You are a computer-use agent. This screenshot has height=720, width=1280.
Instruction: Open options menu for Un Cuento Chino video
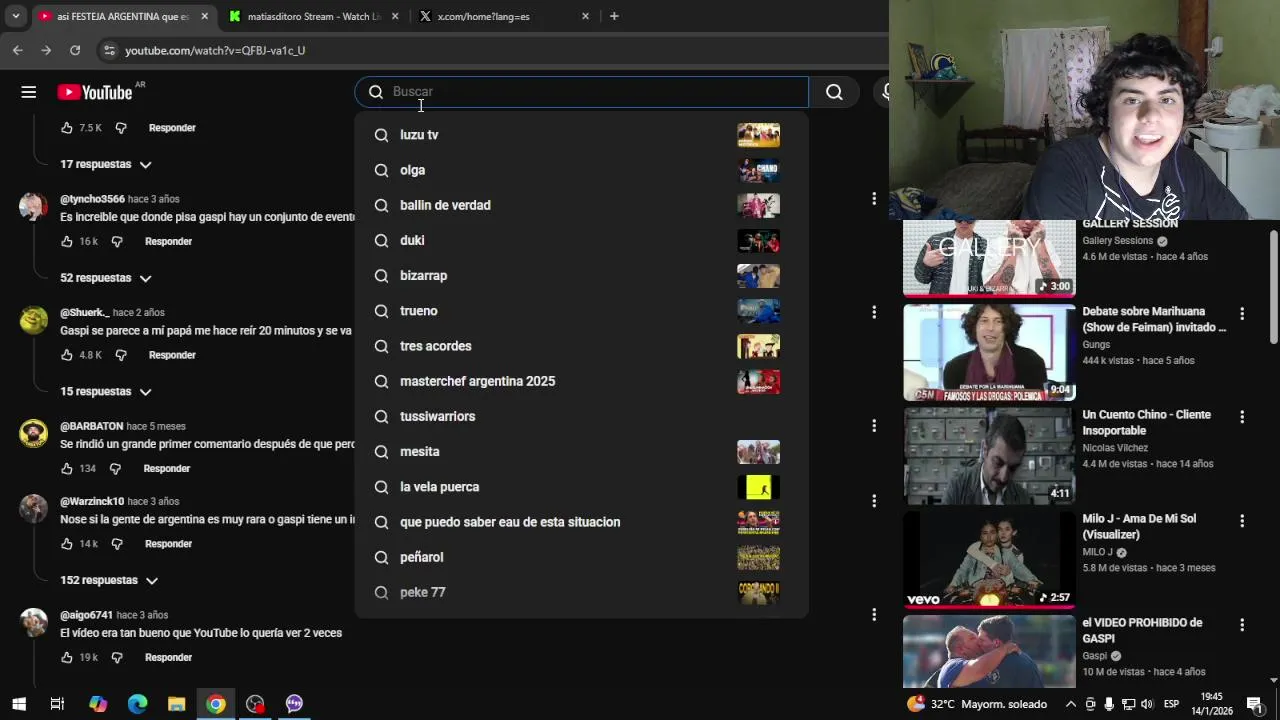click(1242, 417)
